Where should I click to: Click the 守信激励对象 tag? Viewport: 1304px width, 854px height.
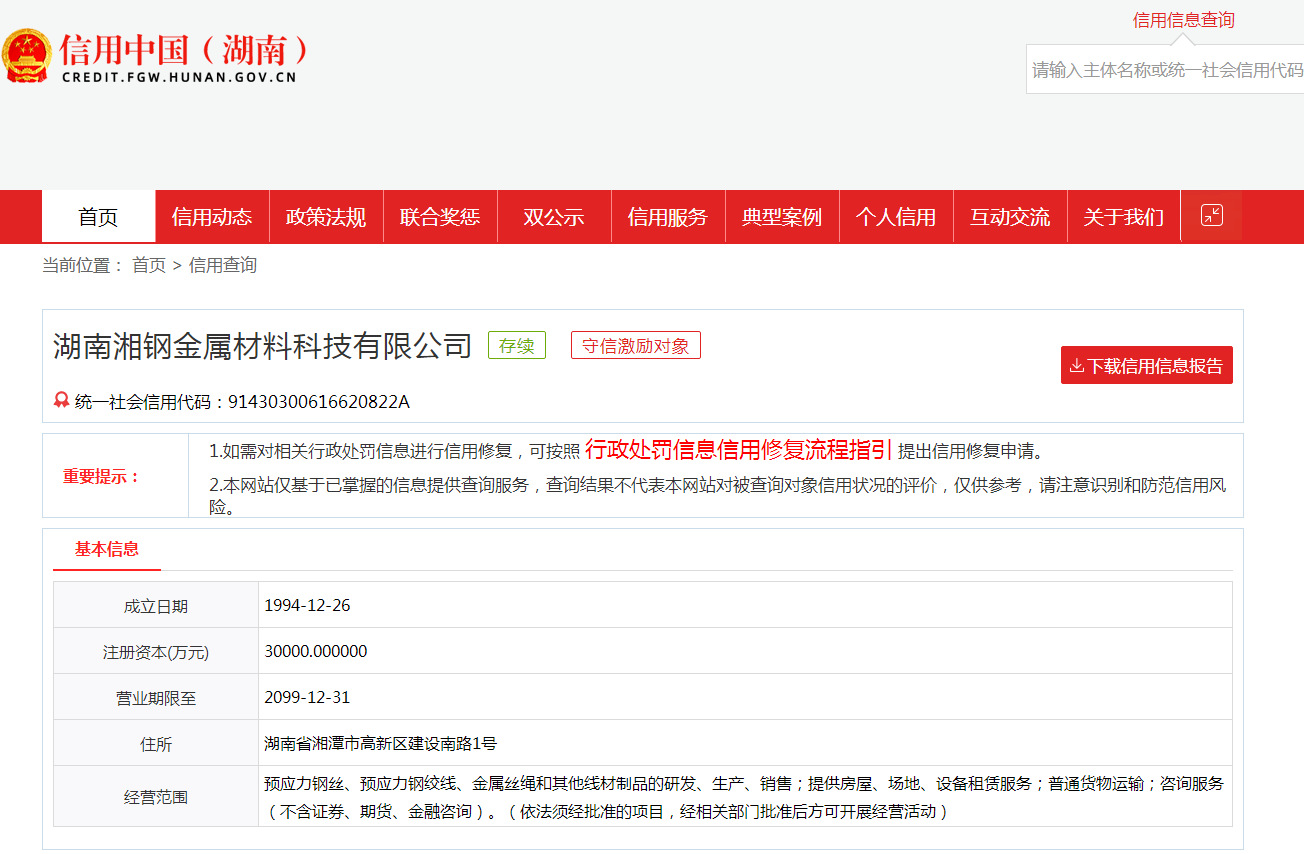[636, 346]
